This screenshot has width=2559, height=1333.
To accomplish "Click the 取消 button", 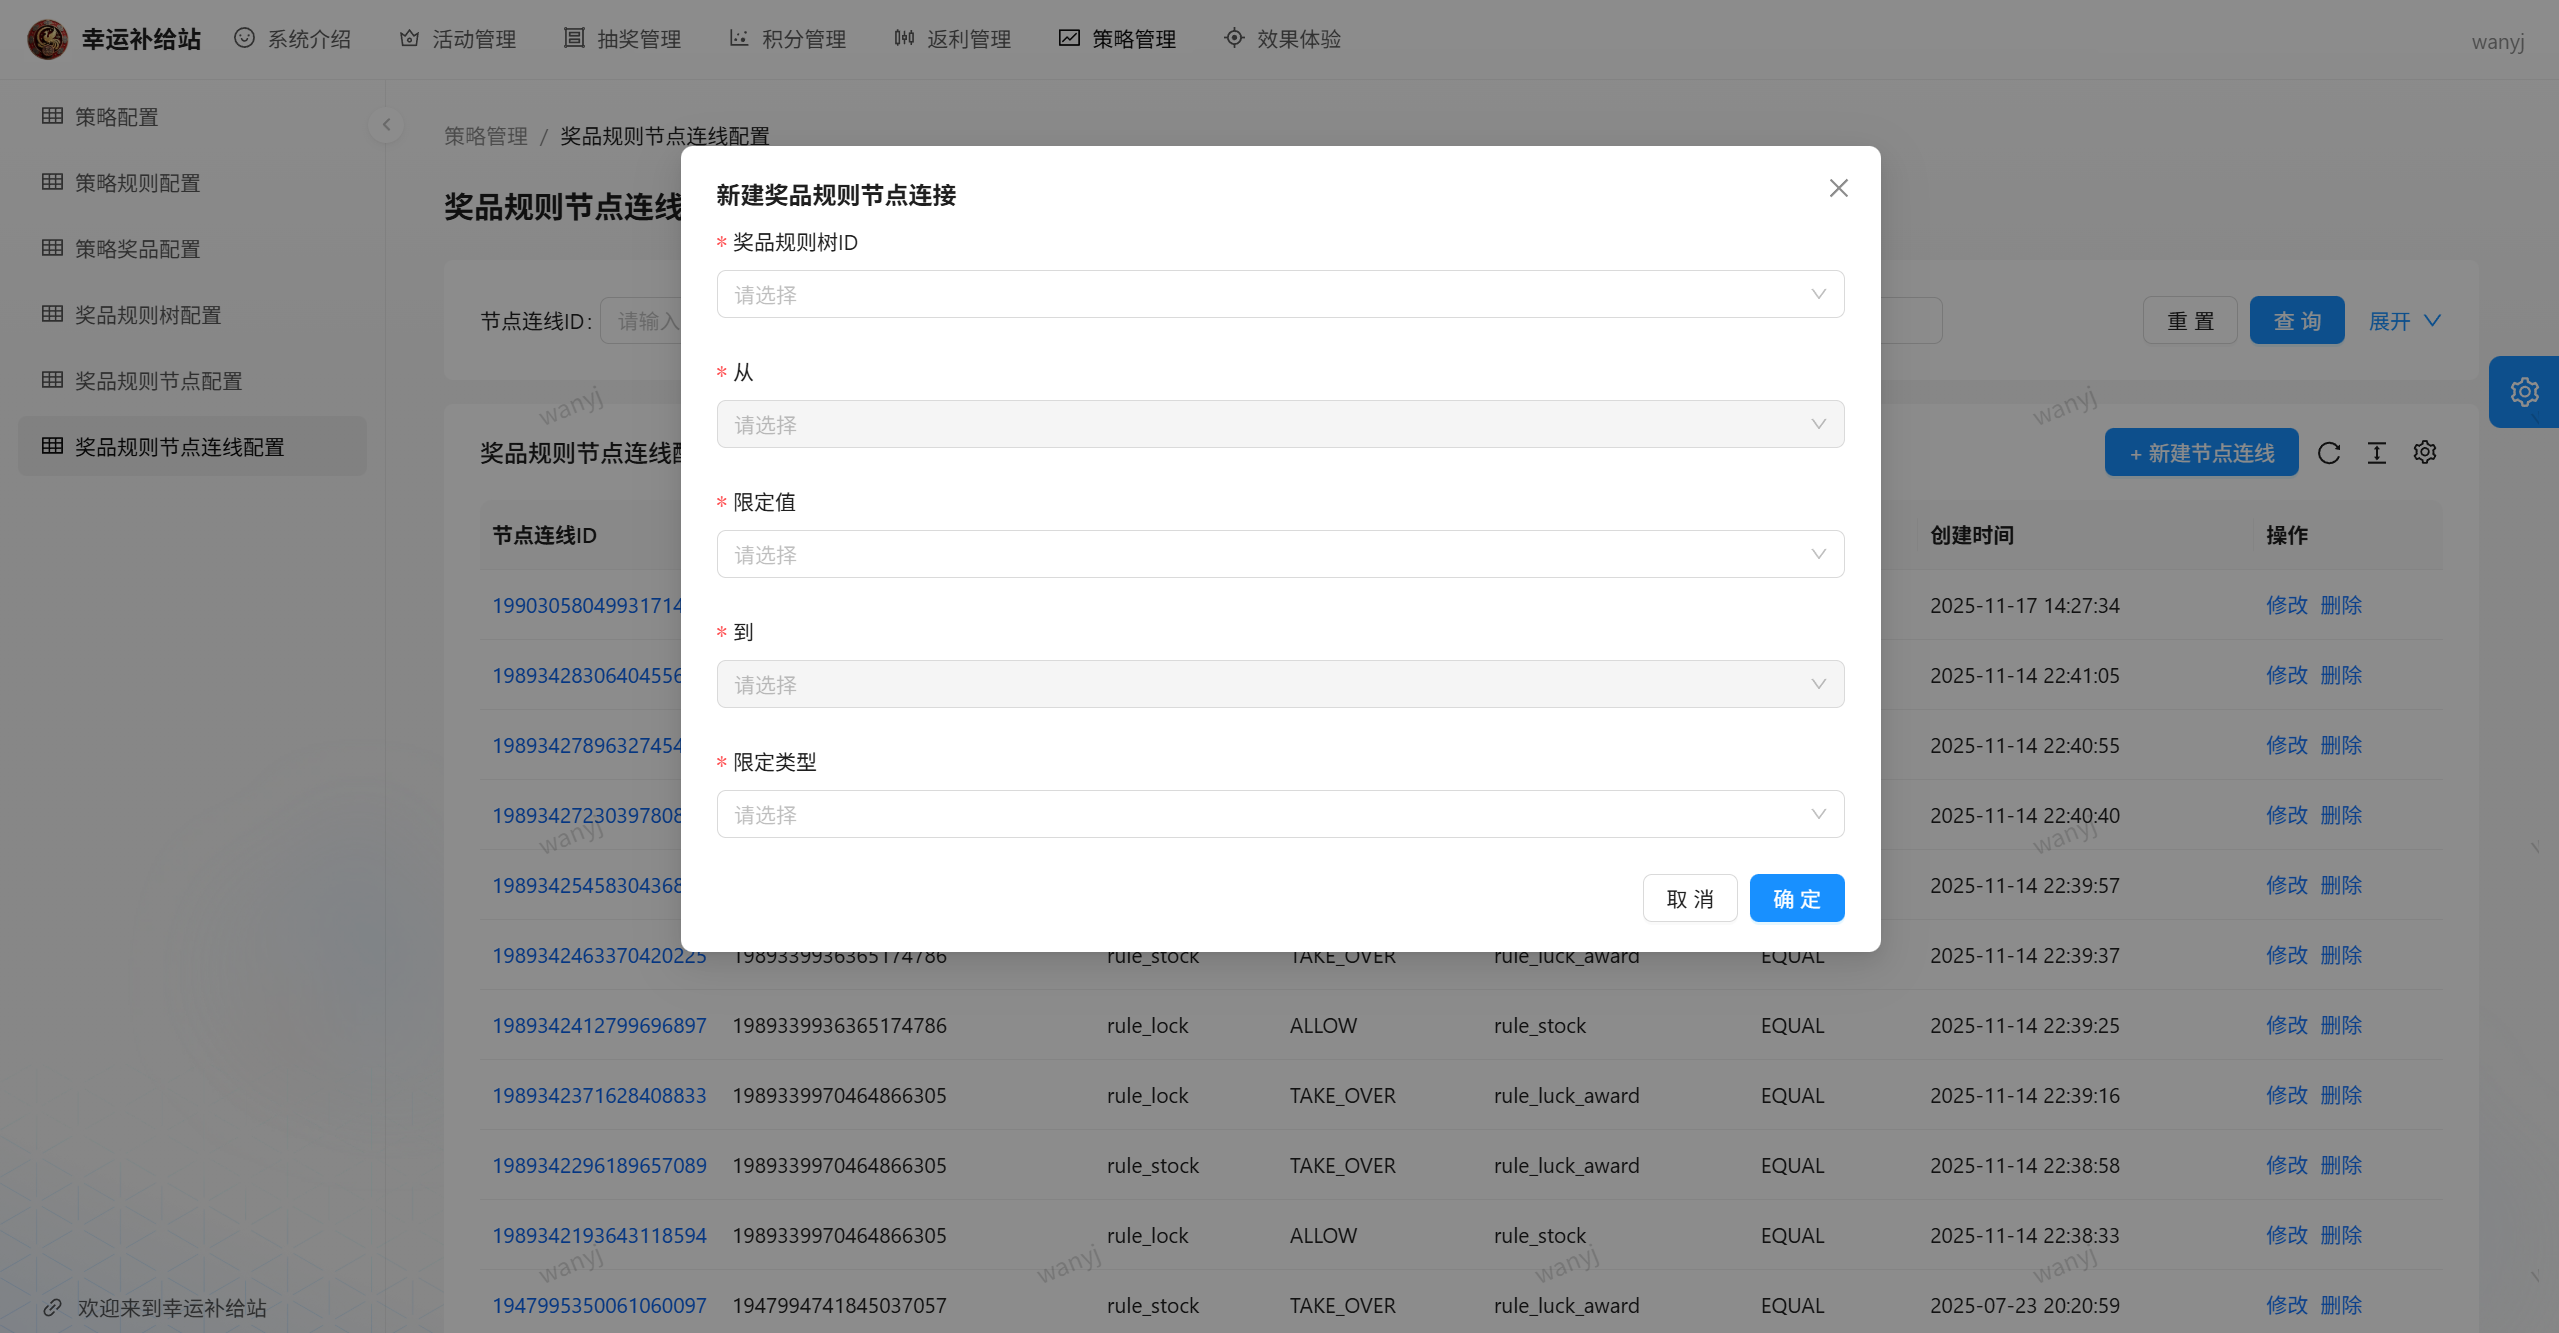I will click(x=1689, y=898).
